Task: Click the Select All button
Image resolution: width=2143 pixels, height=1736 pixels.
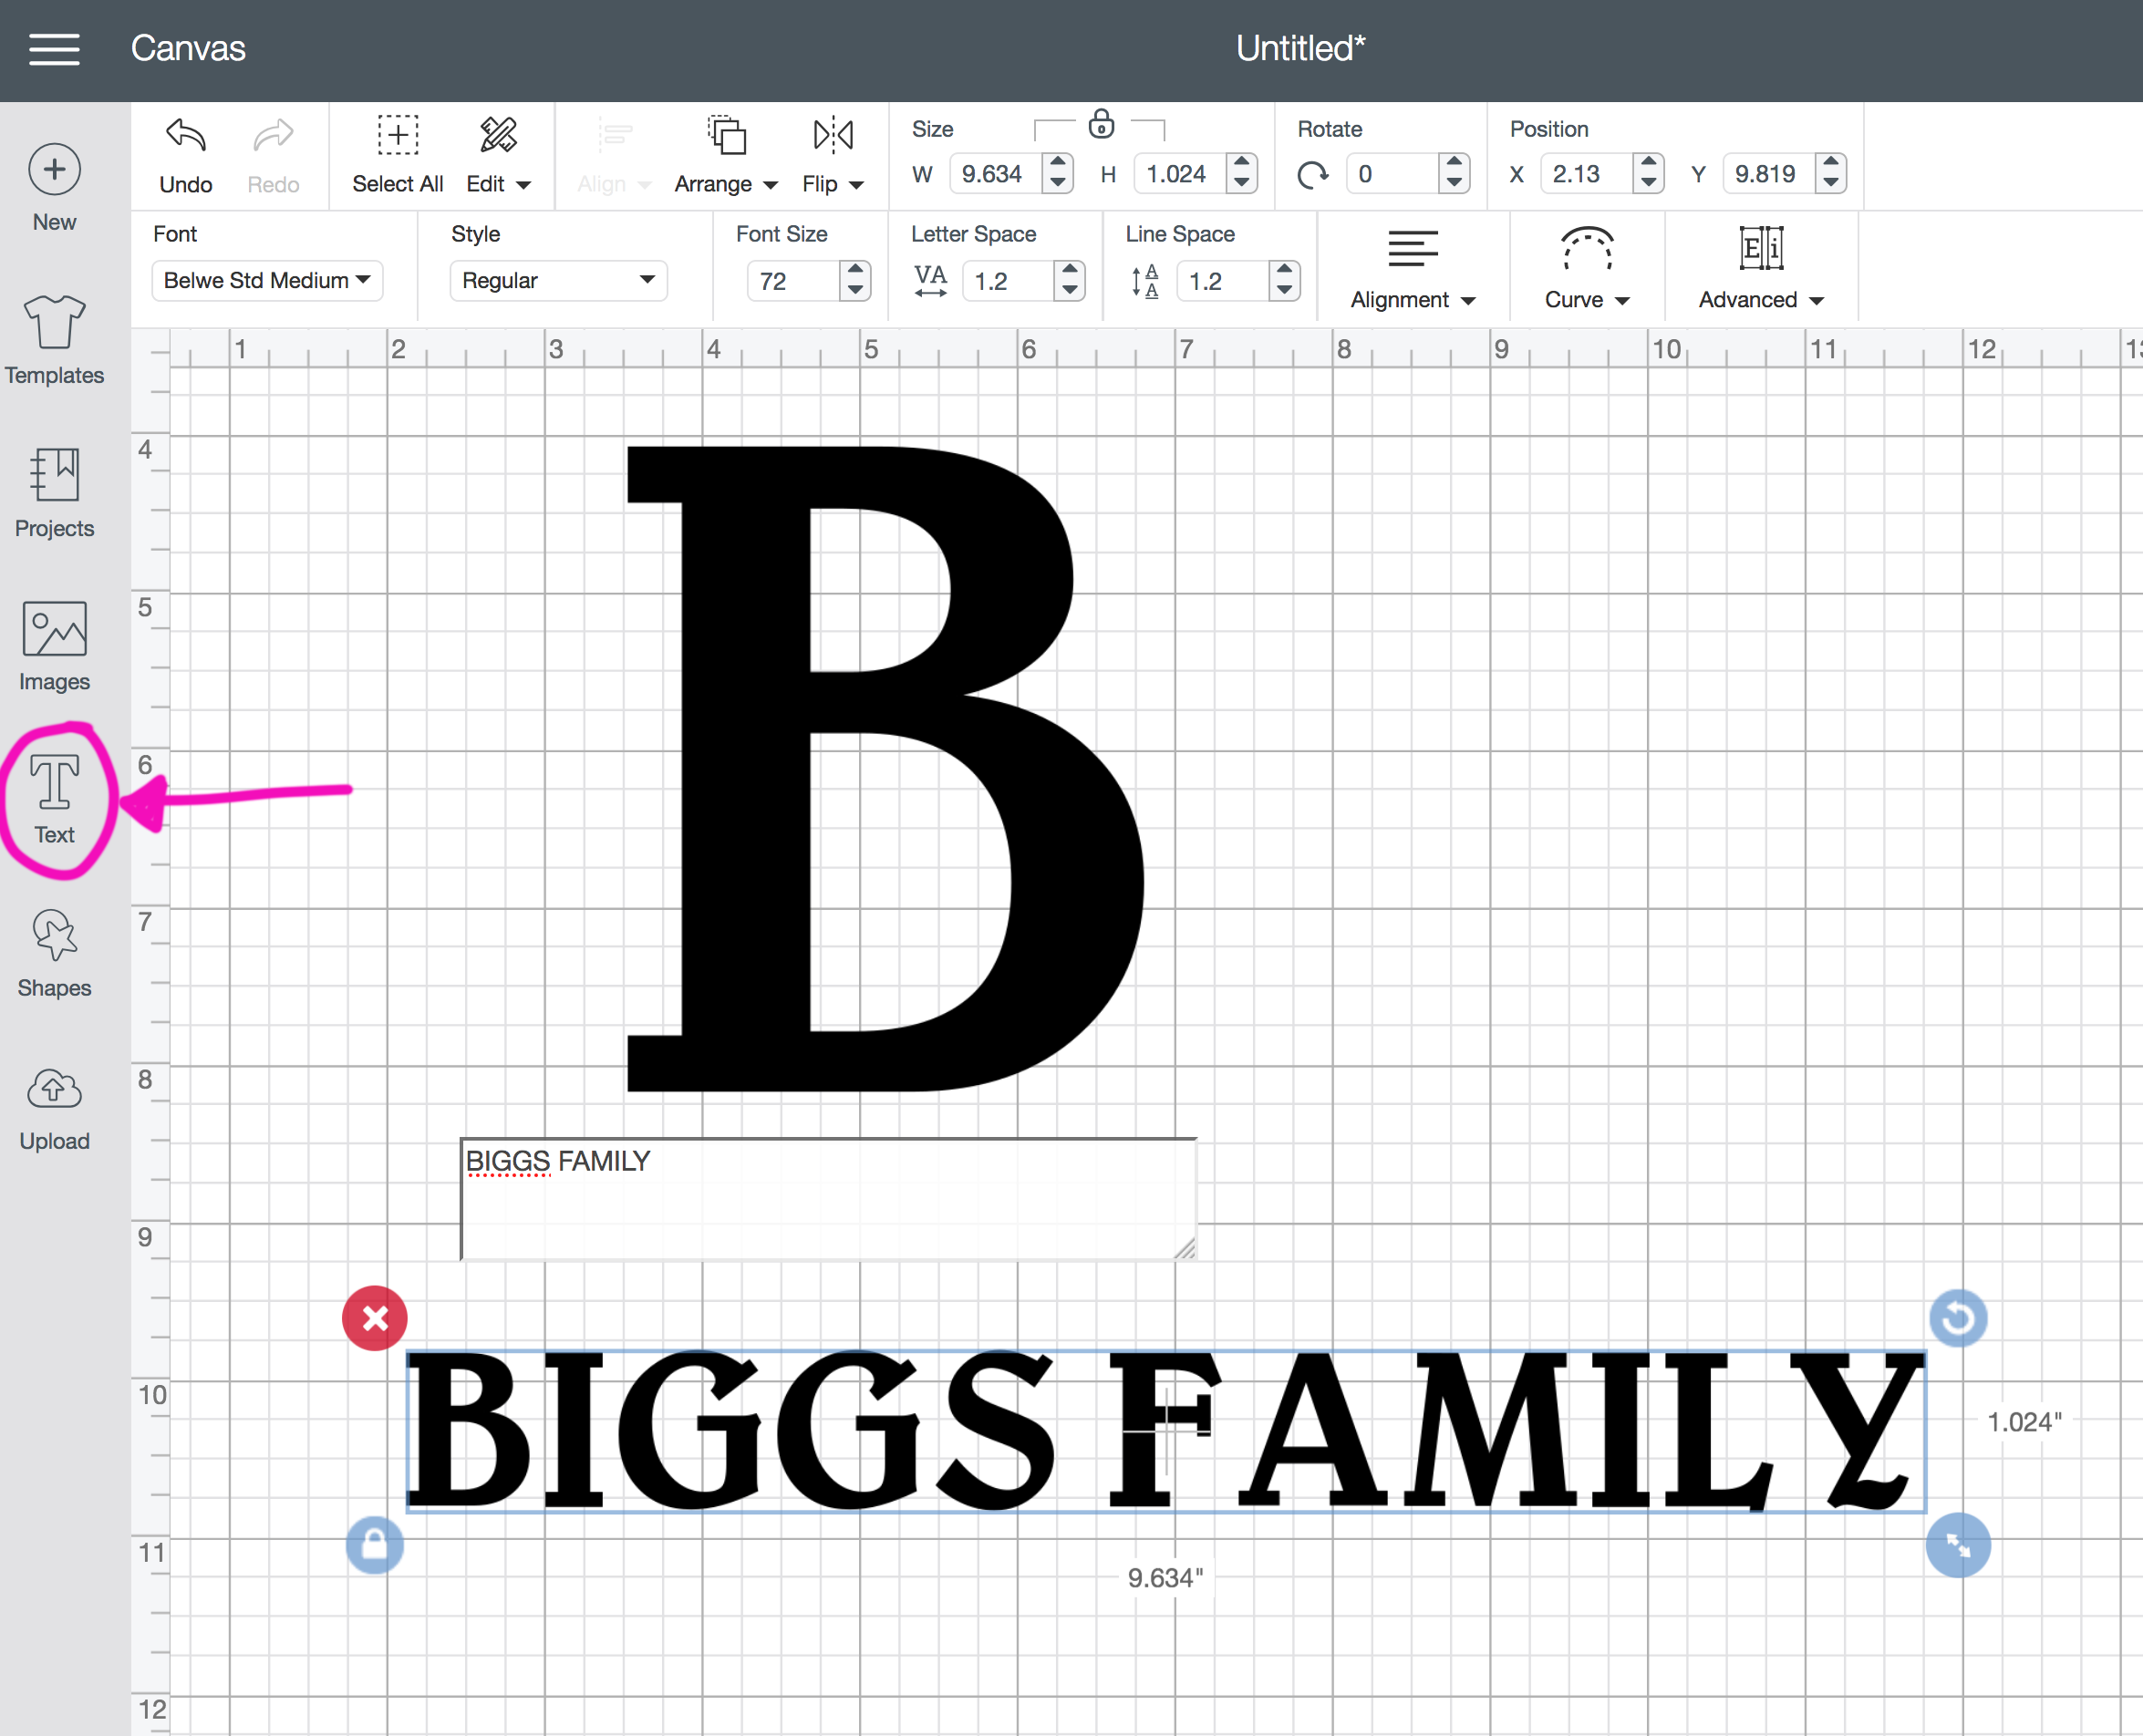Action: [x=397, y=155]
